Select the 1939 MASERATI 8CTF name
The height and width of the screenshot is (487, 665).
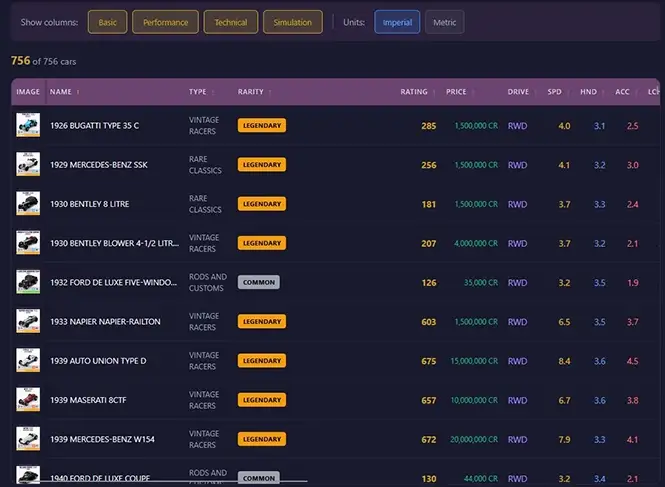click(x=88, y=400)
